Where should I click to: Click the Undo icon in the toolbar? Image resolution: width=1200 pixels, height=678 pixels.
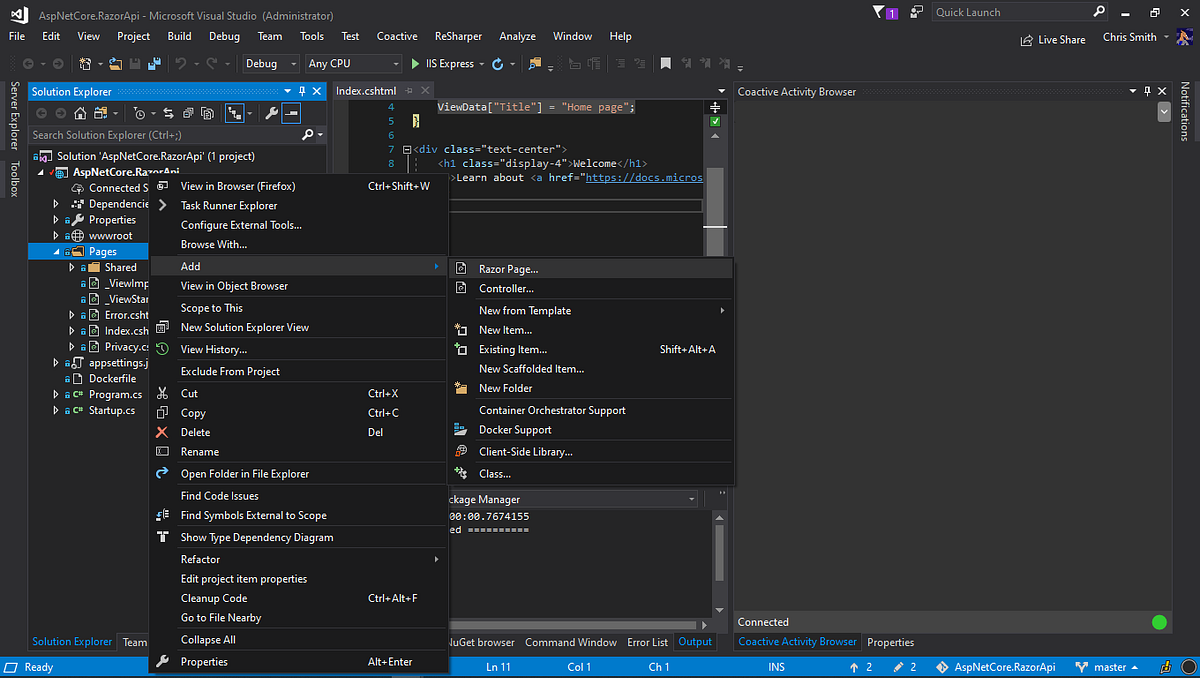(181, 63)
